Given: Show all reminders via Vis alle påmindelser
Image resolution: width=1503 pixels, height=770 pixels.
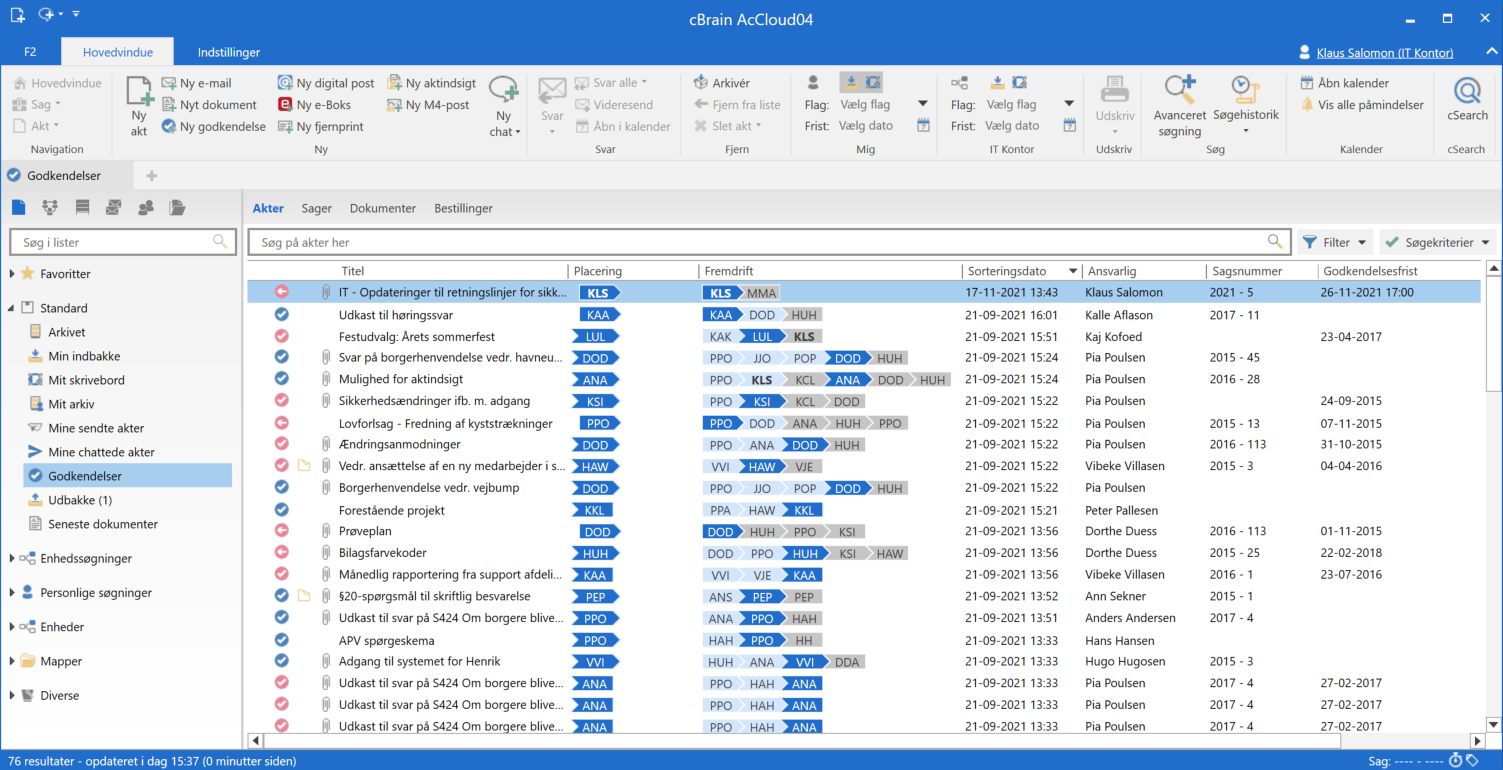Looking at the screenshot, I should click(x=1361, y=105).
